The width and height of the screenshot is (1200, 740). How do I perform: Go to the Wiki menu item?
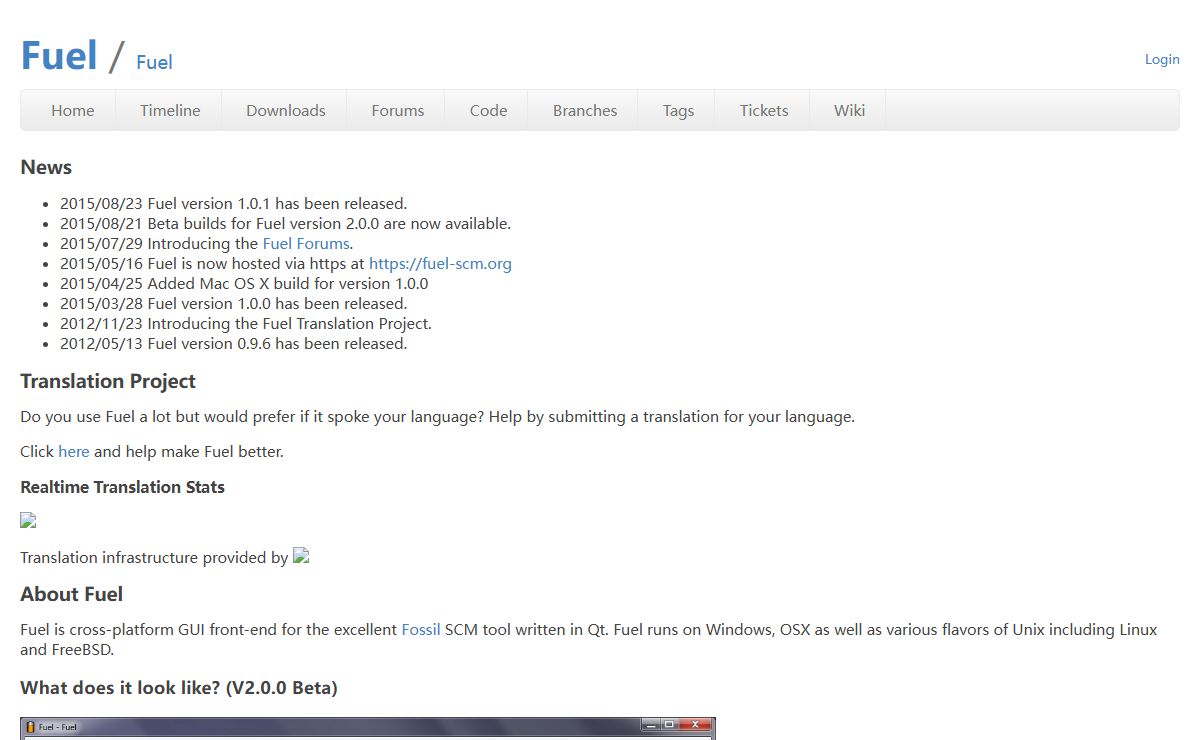tap(849, 110)
